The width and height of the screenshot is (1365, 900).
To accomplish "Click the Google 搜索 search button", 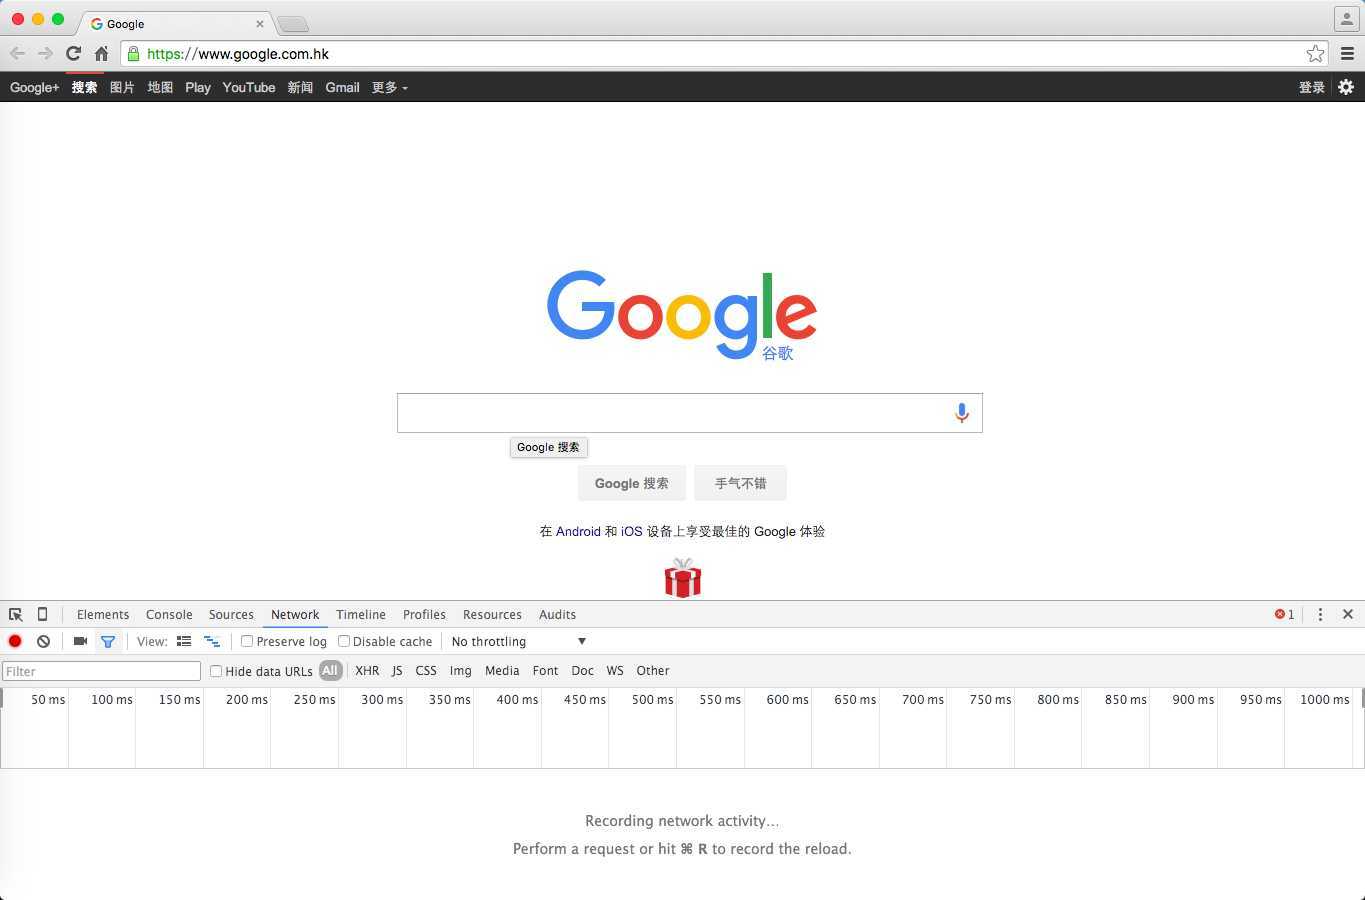I will click(x=632, y=483).
